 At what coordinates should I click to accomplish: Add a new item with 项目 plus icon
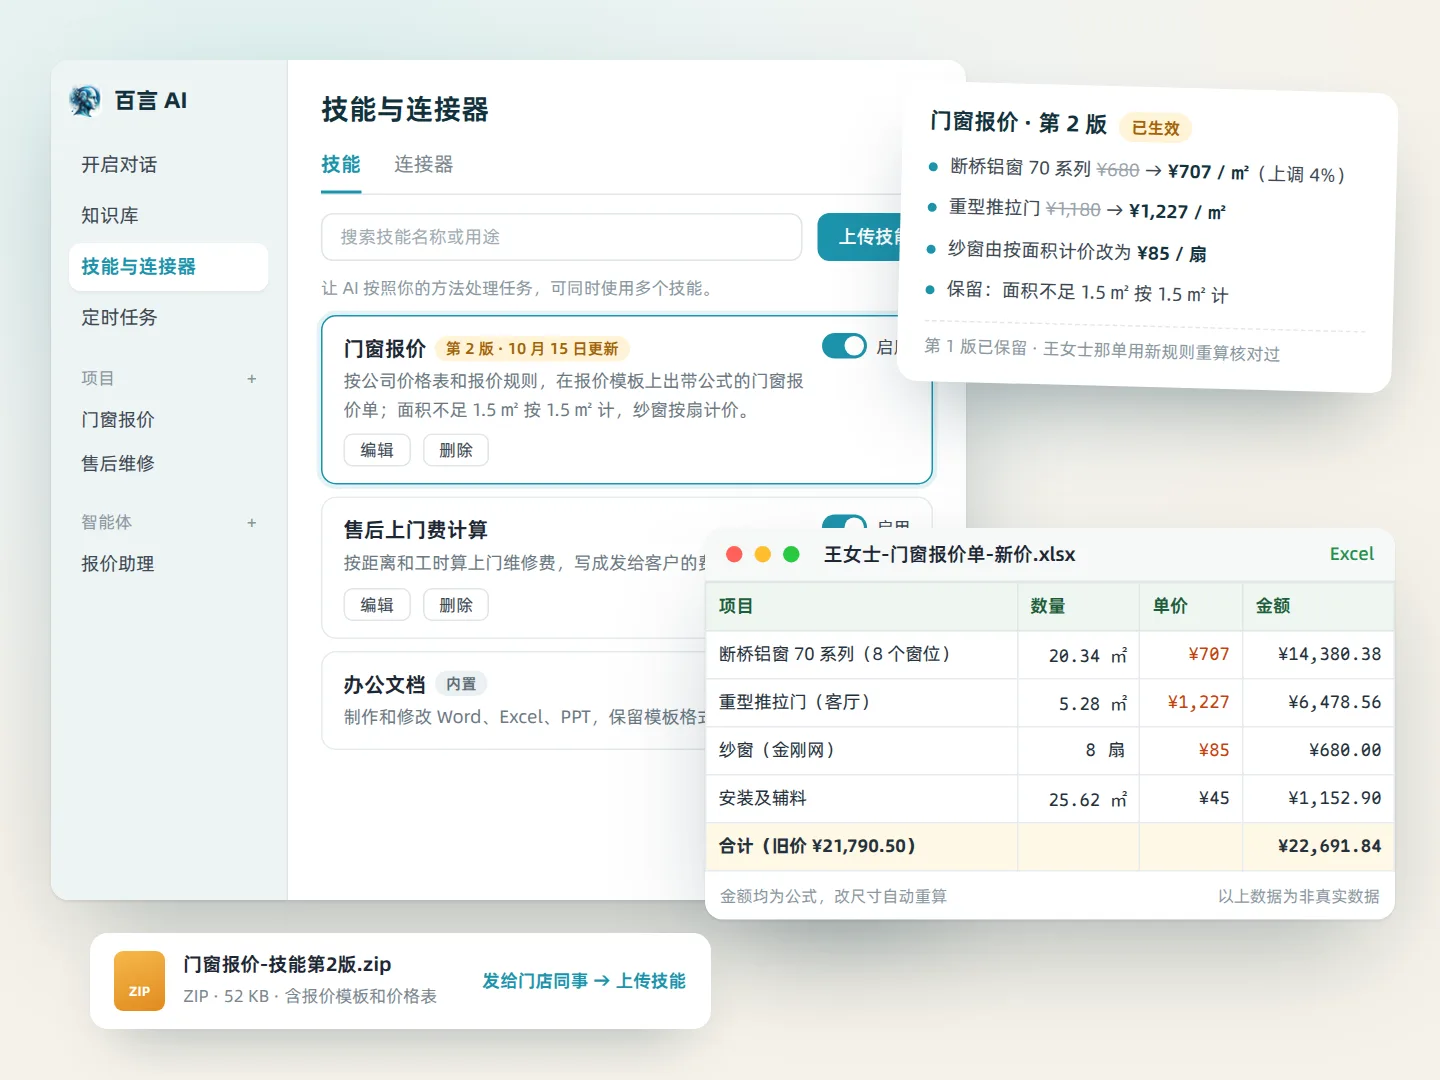tap(252, 379)
